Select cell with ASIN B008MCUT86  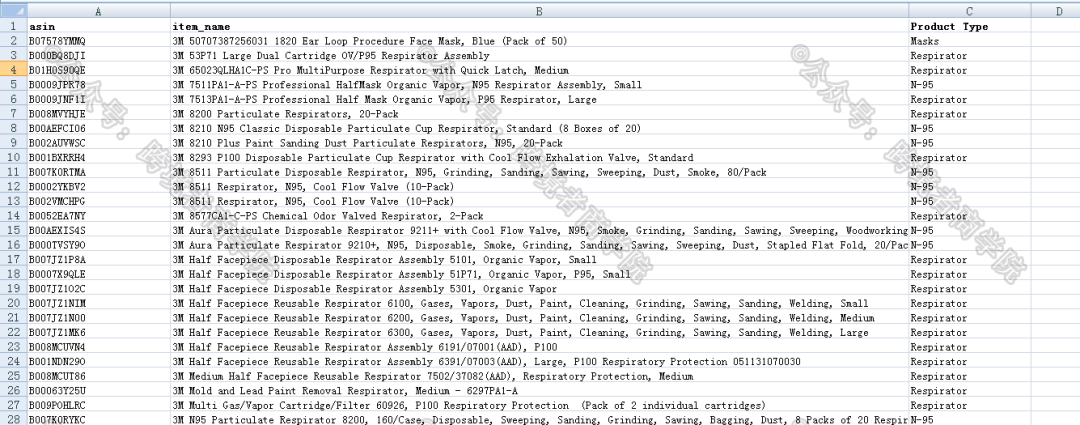[x=99, y=376]
